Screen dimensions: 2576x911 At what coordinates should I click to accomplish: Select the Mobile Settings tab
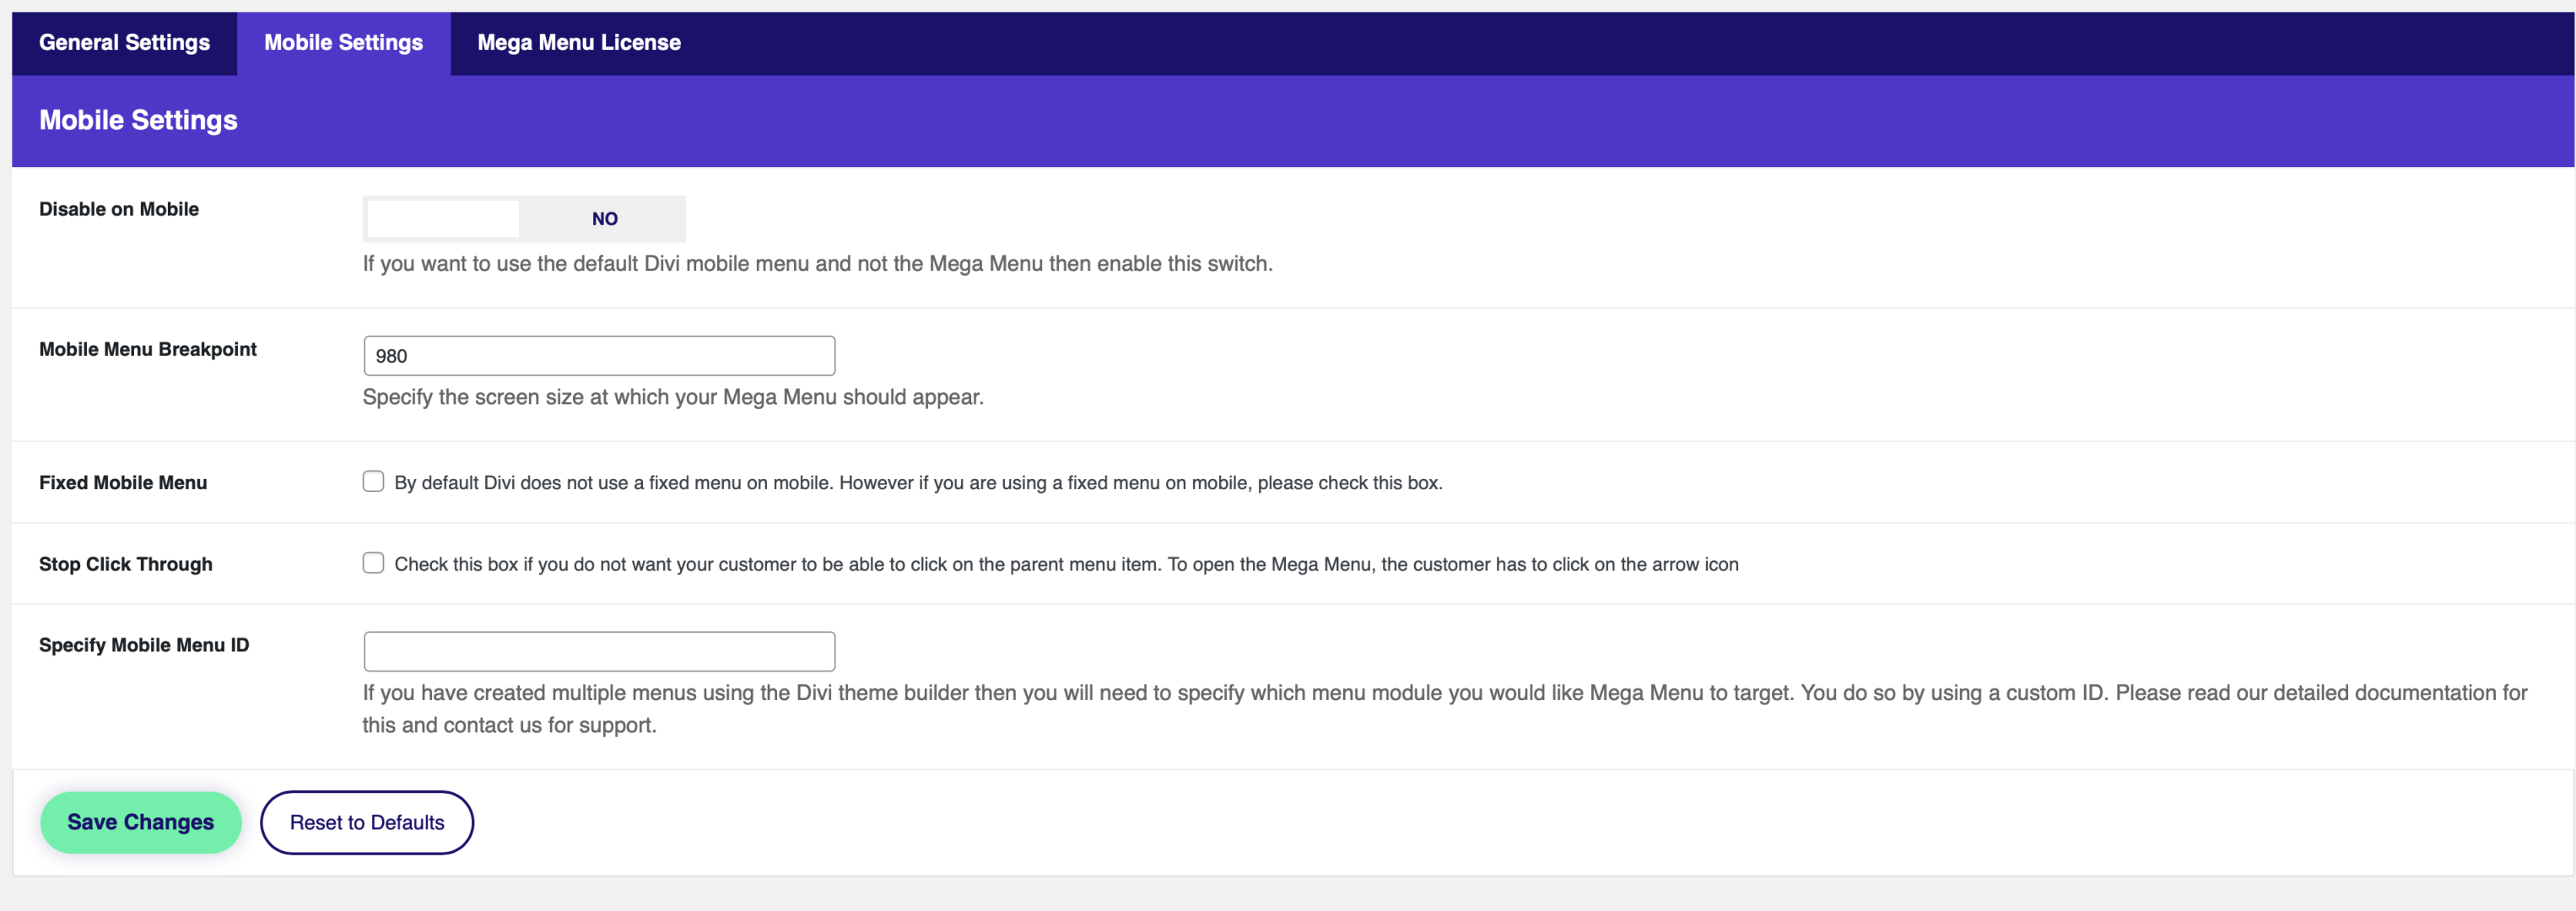343,43
